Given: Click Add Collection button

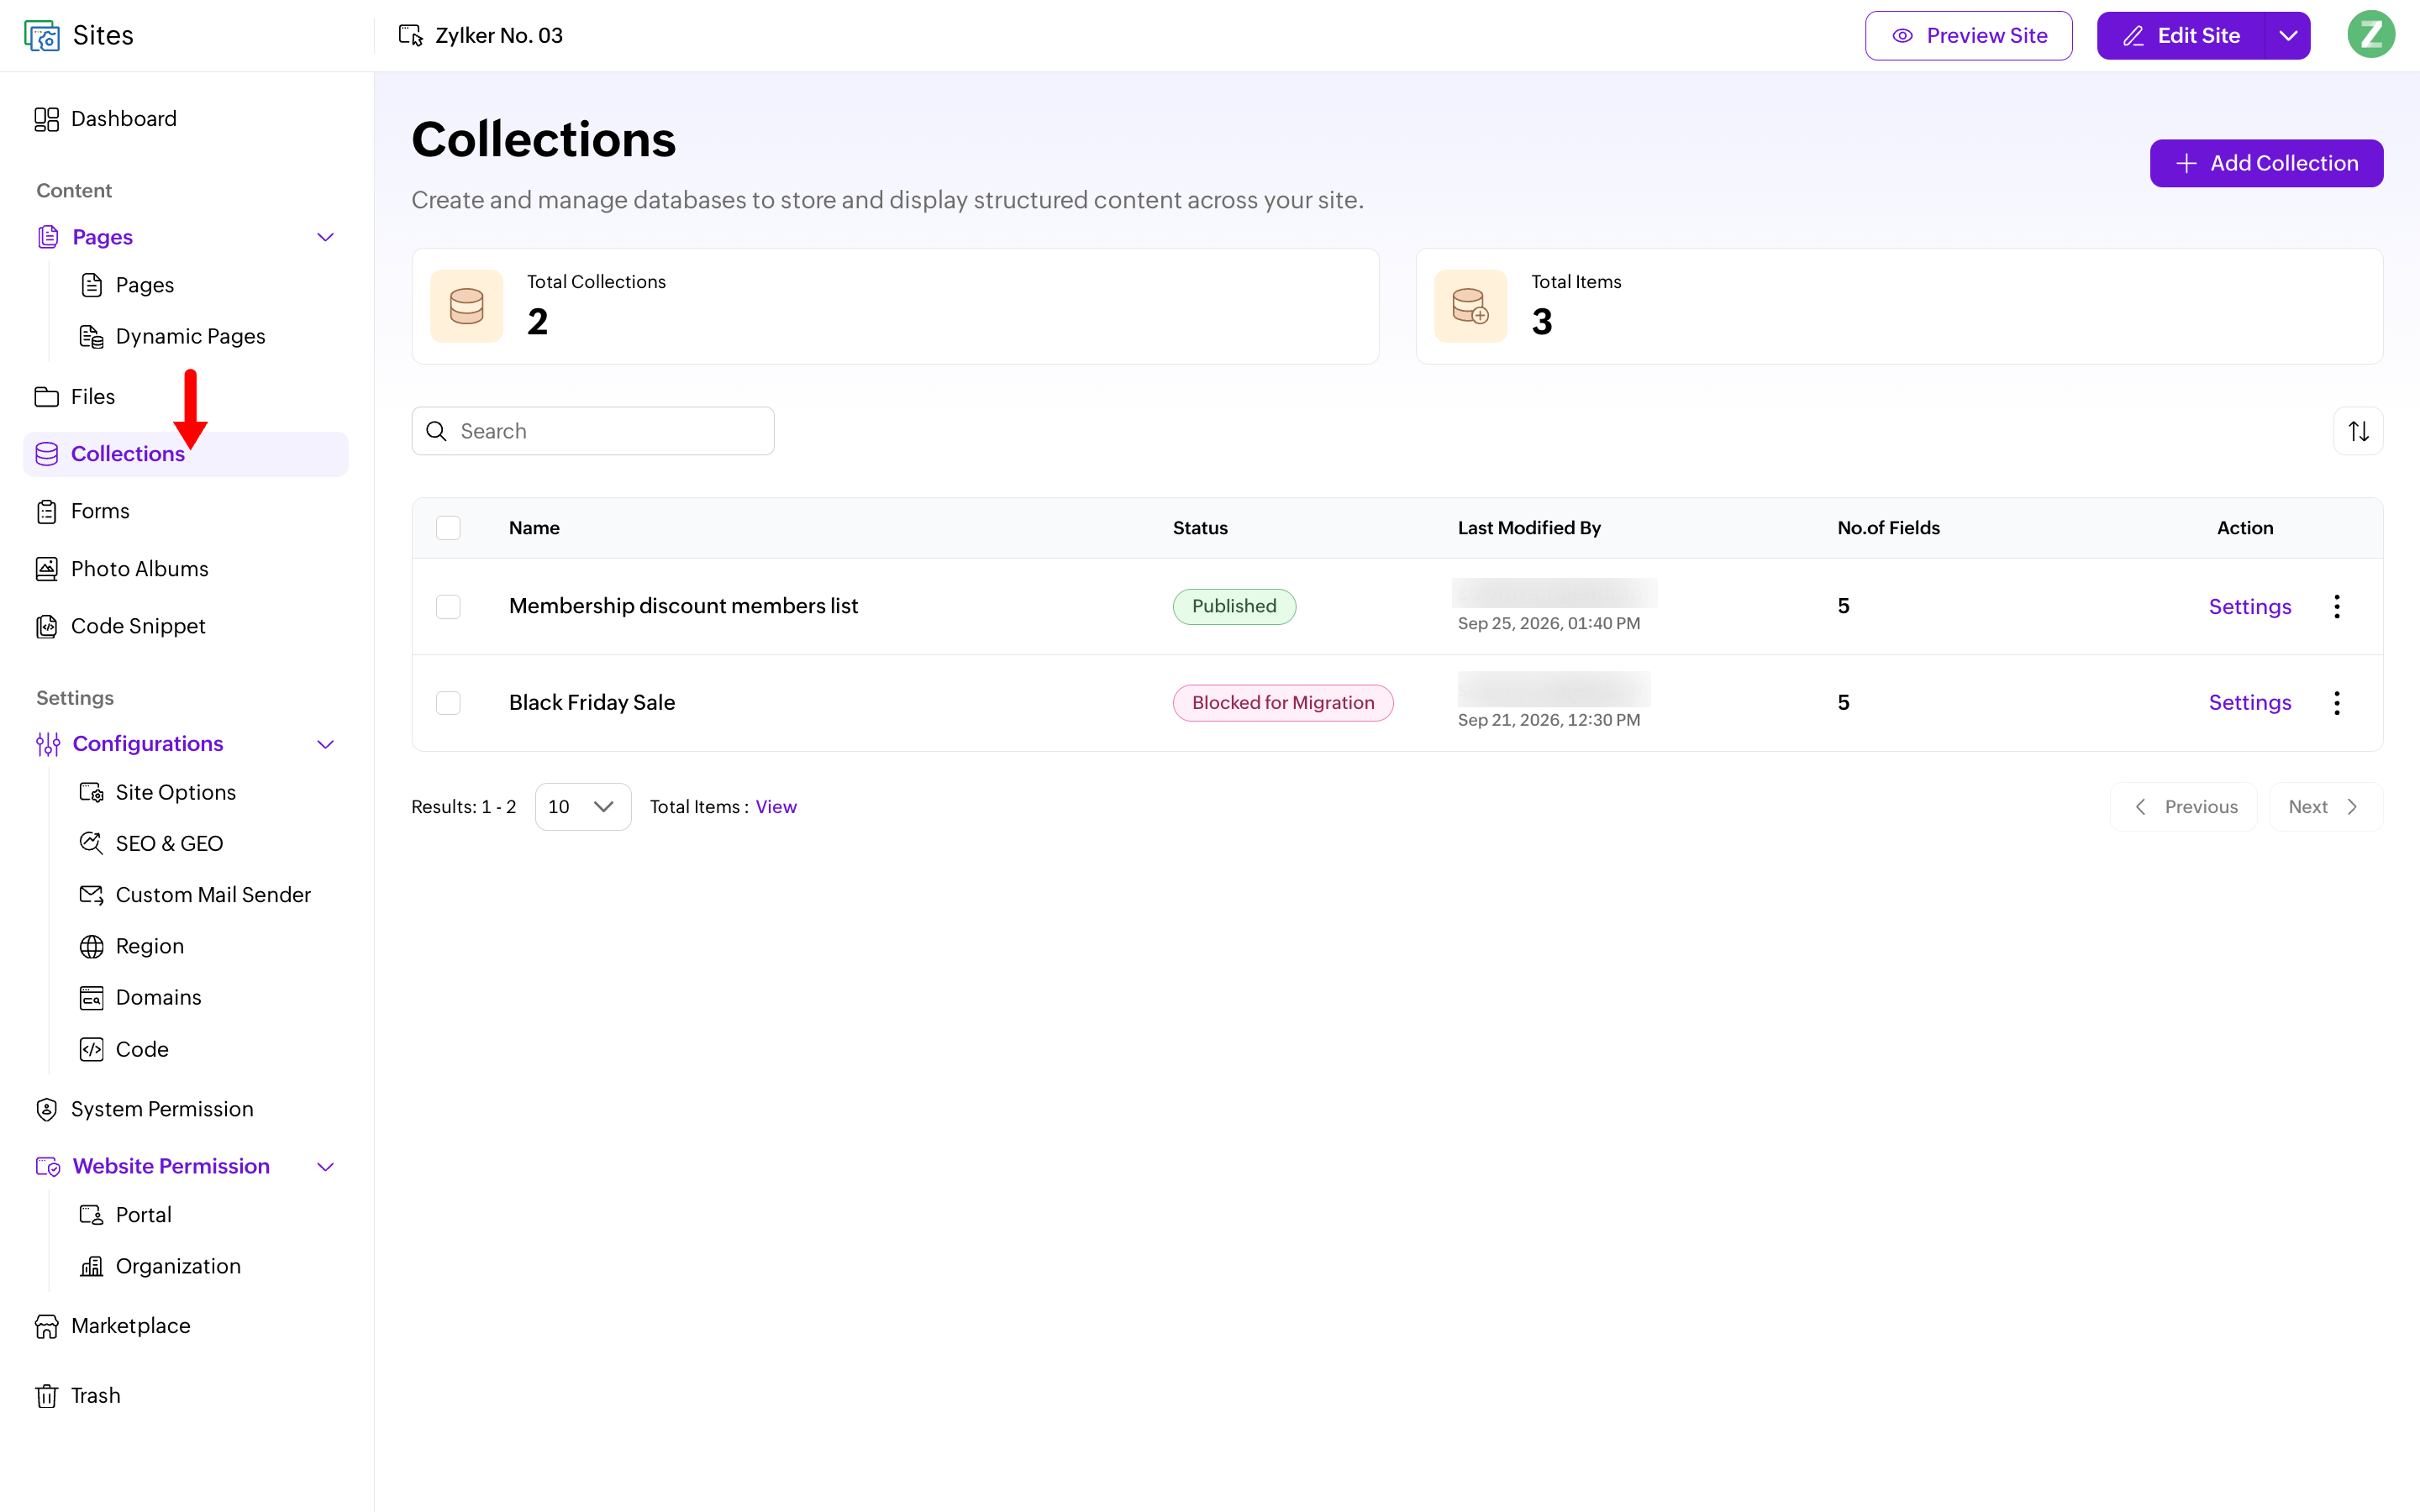Looking at the screenshot, I should (2266, 163).
